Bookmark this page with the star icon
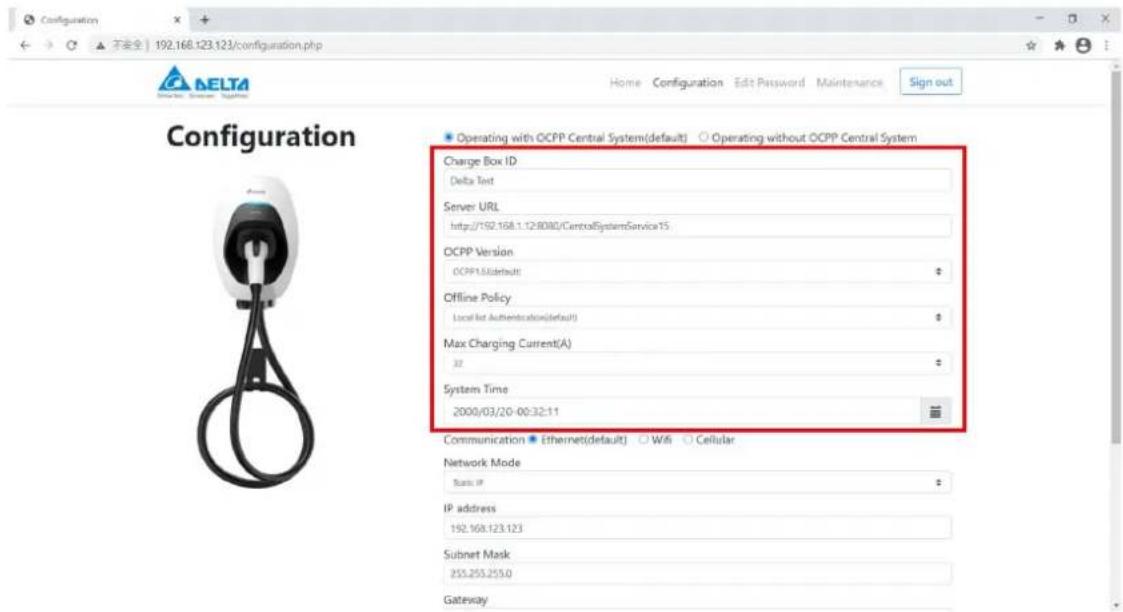 coord(1031,46)
